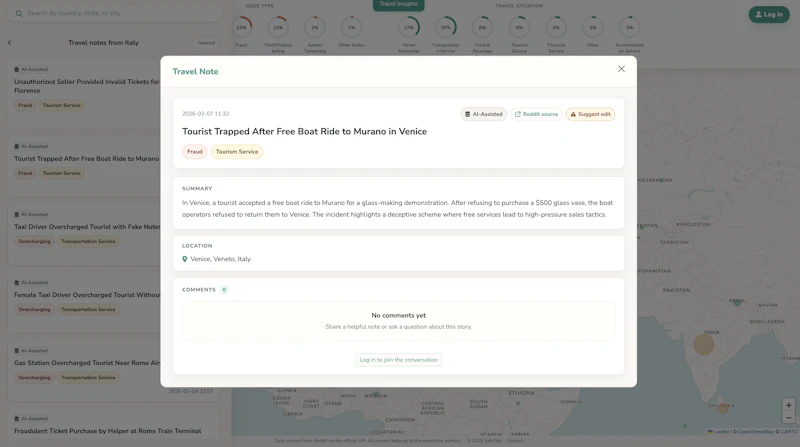Select the Fraud tag in the dialog
The width and height of the screenshot is (800, 447).
(195, 152)
